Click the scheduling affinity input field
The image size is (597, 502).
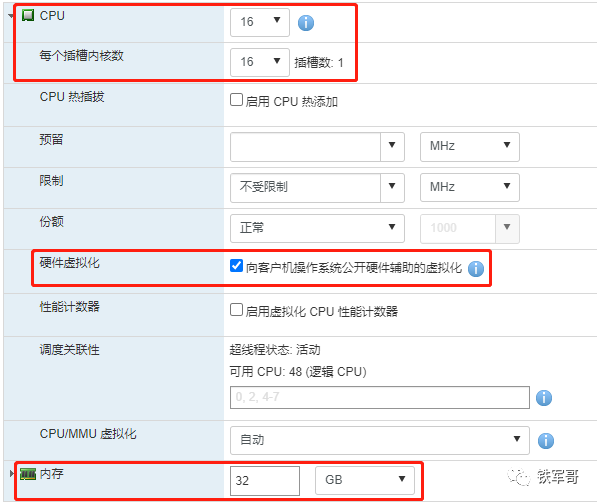pyautogui.click(x=380, y=397)
